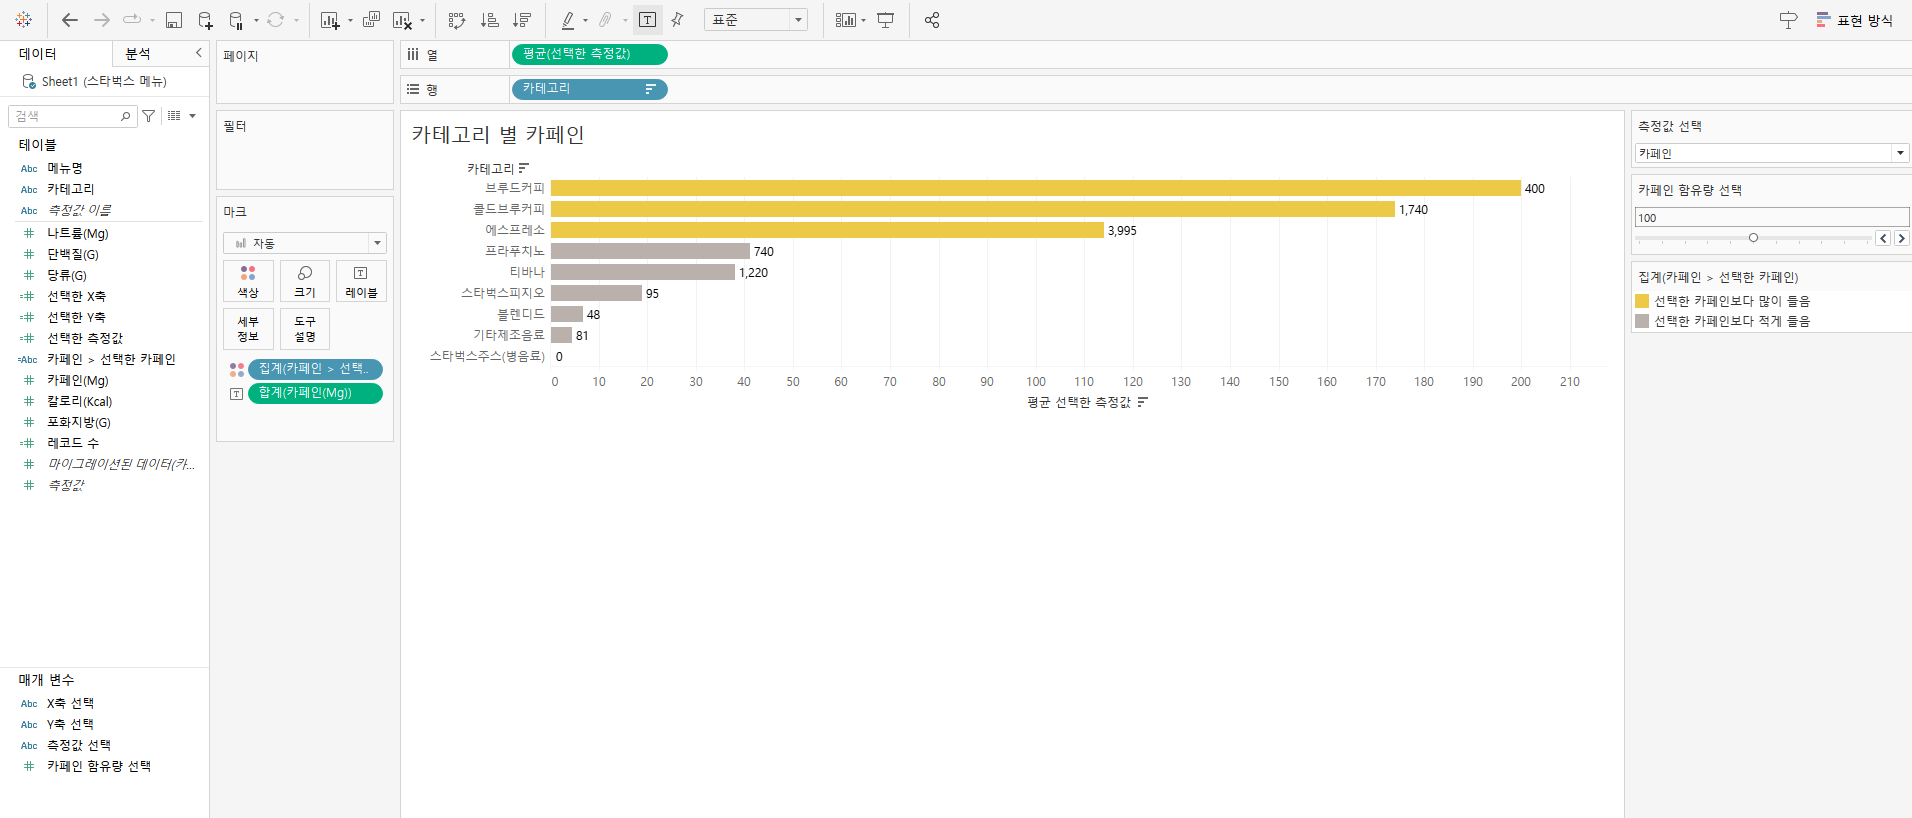The image size is (1912, 818).
Task: Increase 카페인 함유량 with right arrow
Action: (1901, 238)
